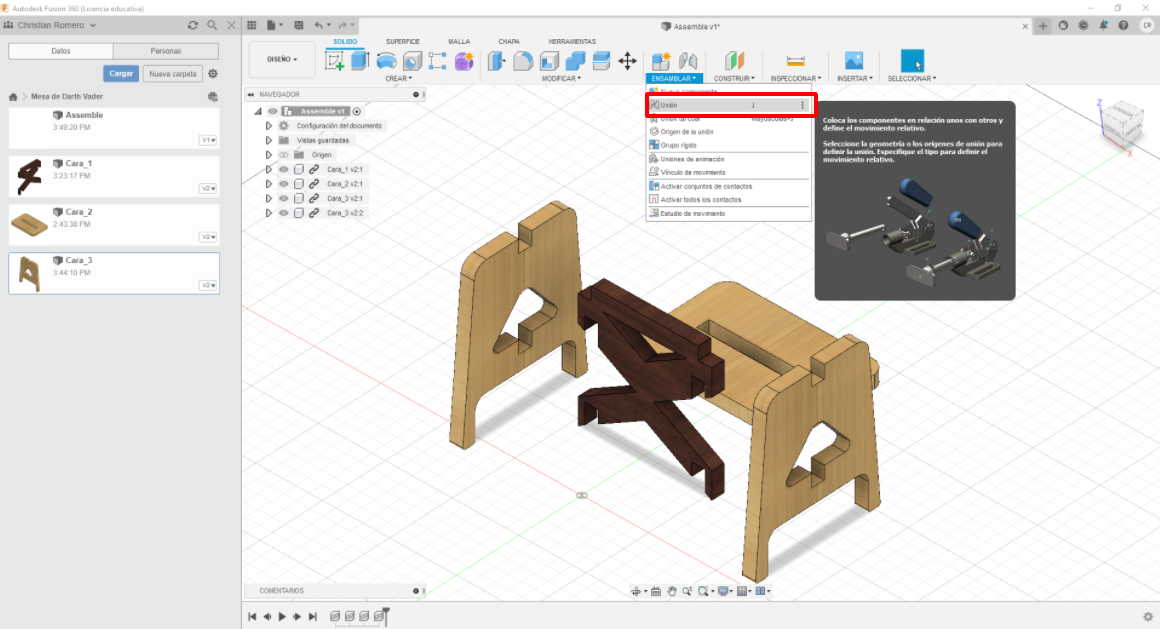Open Christian Romero team dropdown
The image size is (1160, 629).
point(56,25)
